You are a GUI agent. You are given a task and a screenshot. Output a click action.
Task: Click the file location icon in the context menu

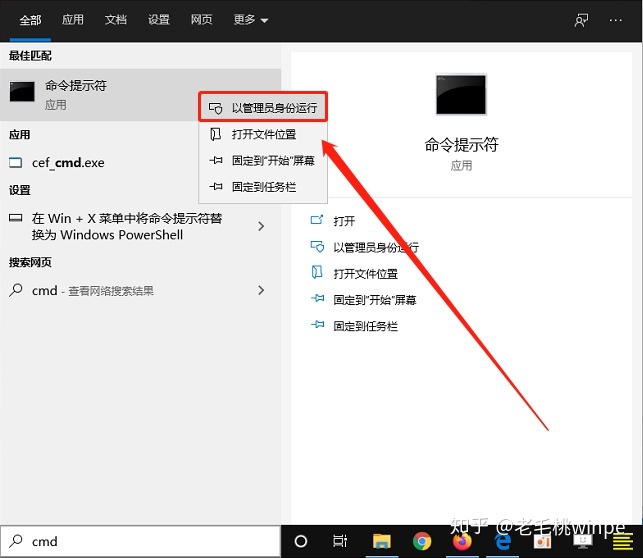(215, 134)
